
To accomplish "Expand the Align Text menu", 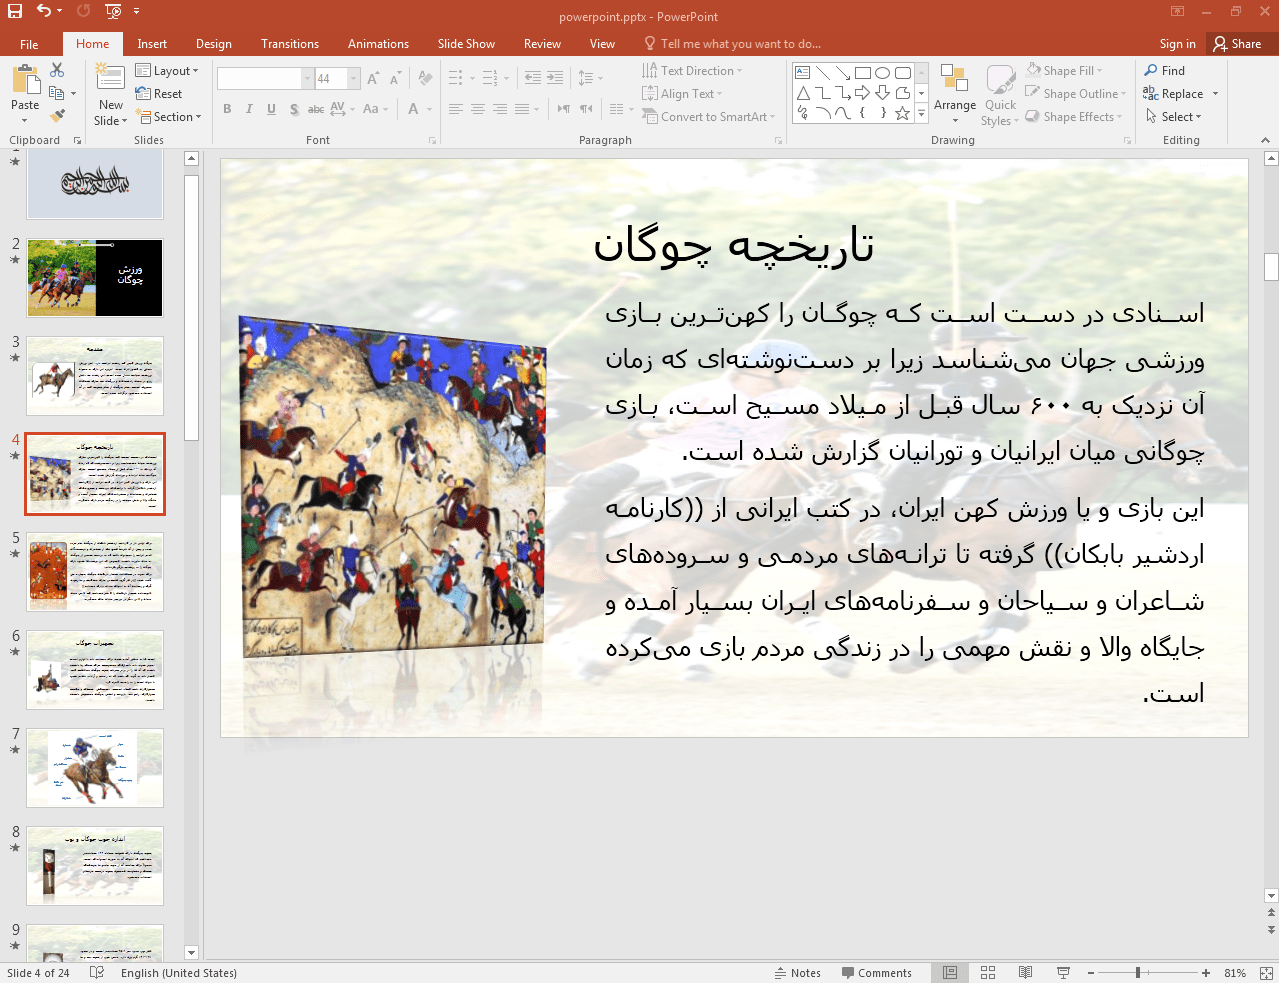I will click(x=682, y=94).
